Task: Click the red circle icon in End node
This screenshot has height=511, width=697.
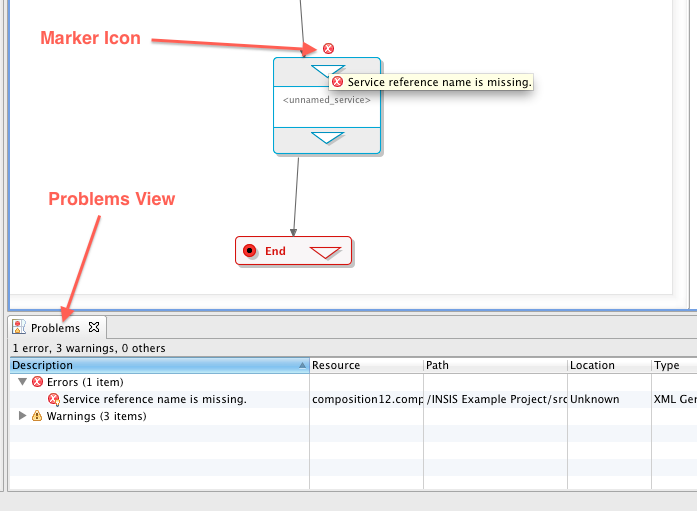Action: pos(250,251)
